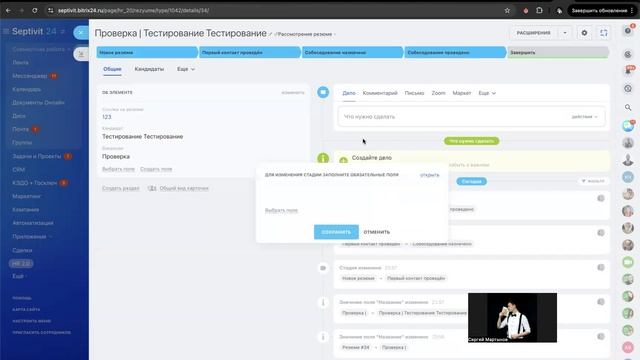Click the blue timeline icon beside the Дело editor
Image resolution: width=640 pixels, height=360 pixels.
(x=323, y=92)
